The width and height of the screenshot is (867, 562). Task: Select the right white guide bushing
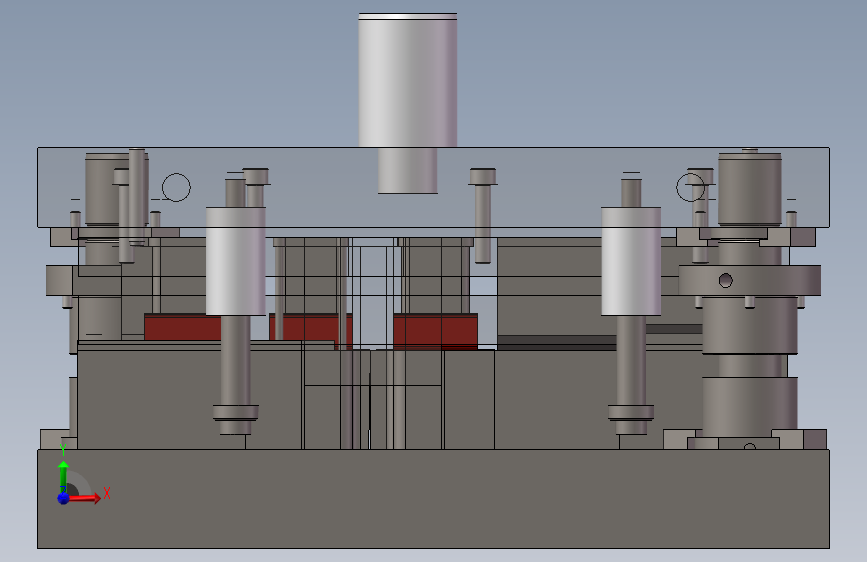tap(631, 261)
